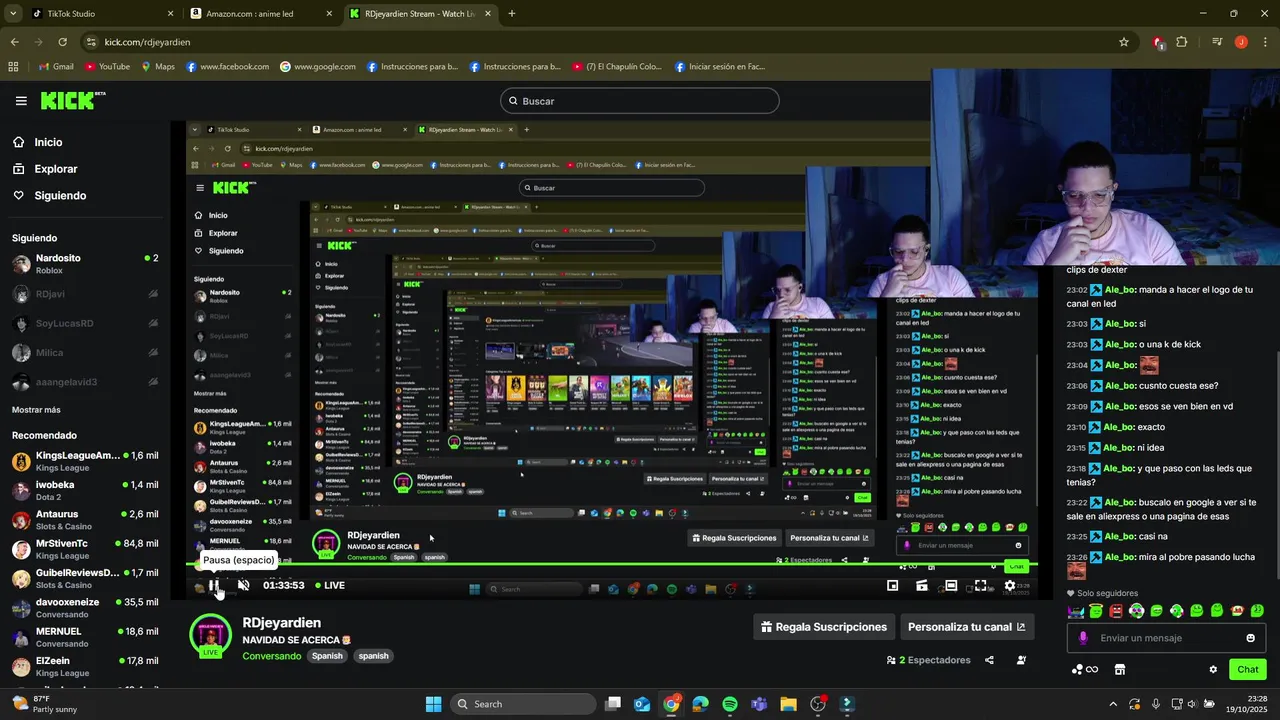Pause the live stream video

pos(214,585)
